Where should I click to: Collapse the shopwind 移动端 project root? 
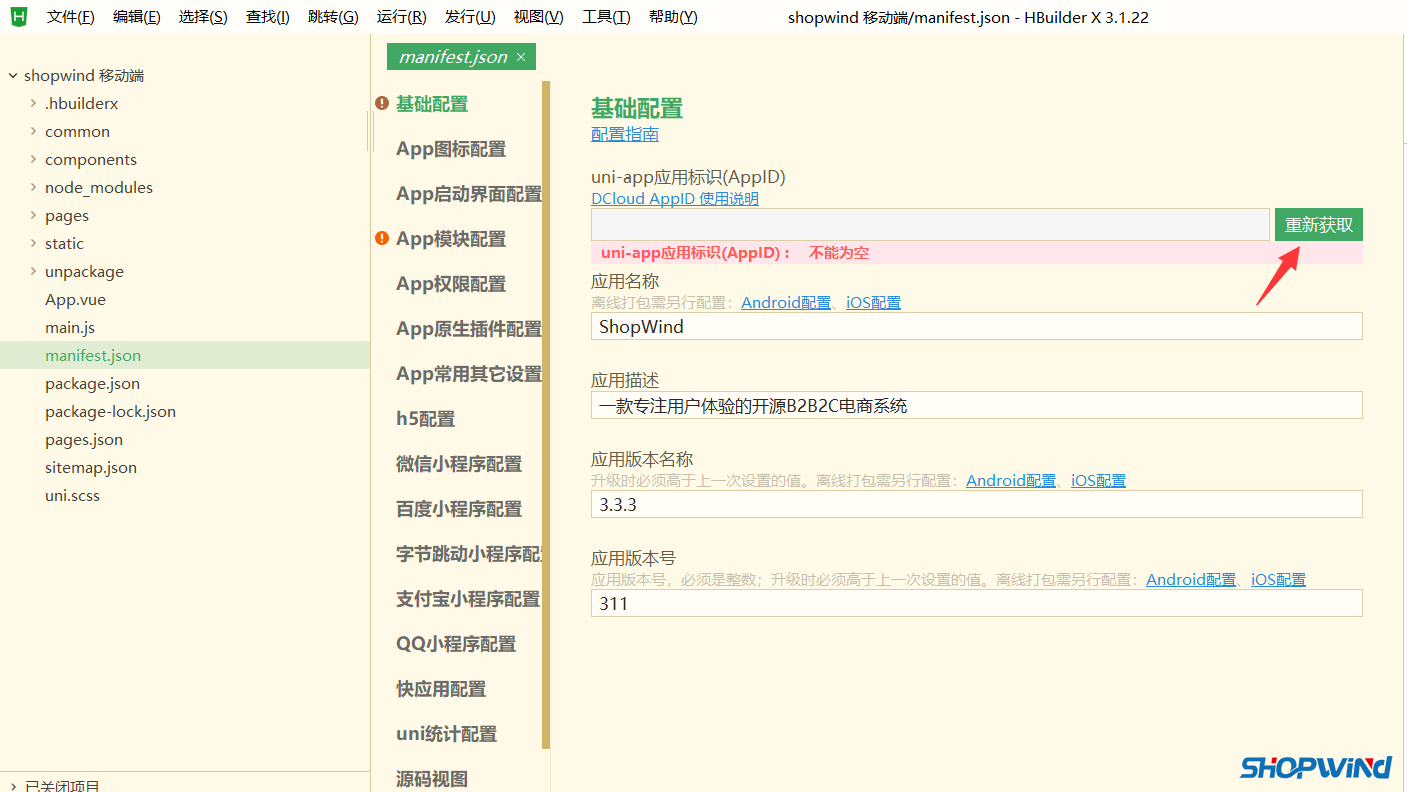(12, 76)
